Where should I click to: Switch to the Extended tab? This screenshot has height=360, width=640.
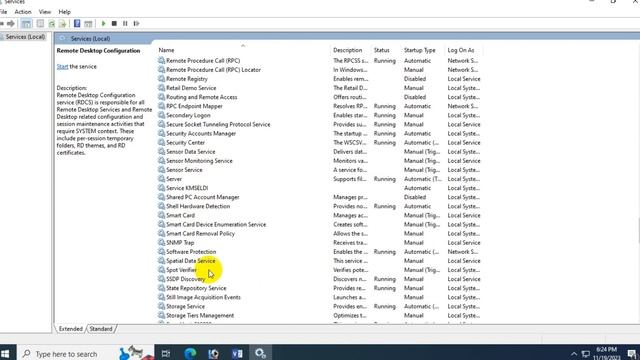(71, 329)
